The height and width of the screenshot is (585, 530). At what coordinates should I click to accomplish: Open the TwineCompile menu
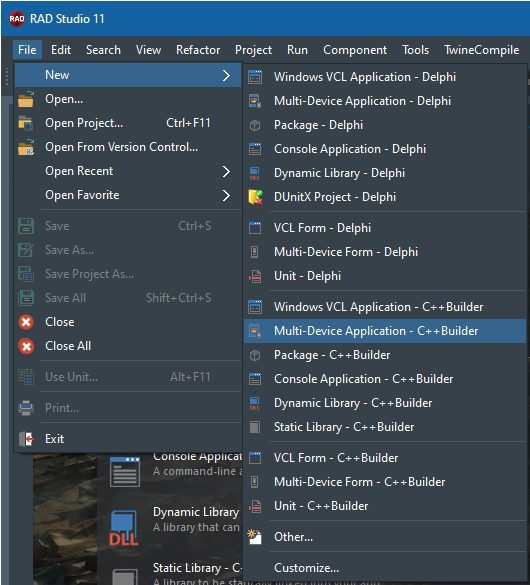pos(482,50)
